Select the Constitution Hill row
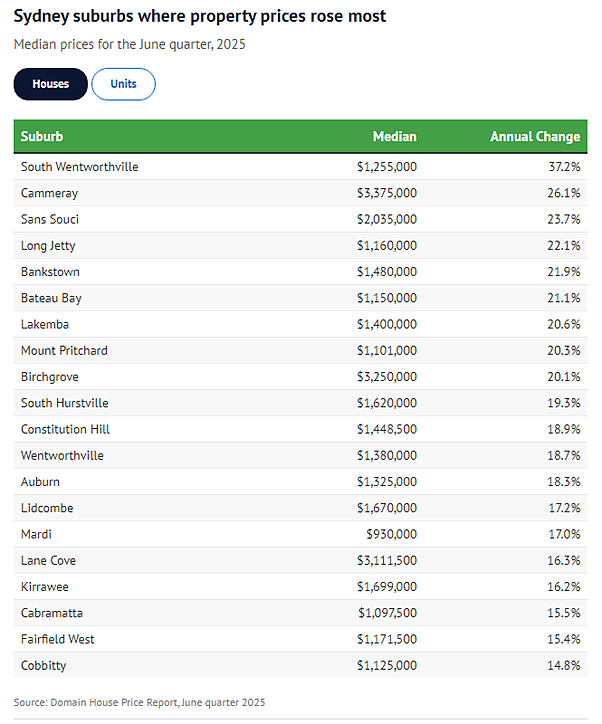Image resolution: width=602 pixels, height=724 pixels. click(301, 429)
